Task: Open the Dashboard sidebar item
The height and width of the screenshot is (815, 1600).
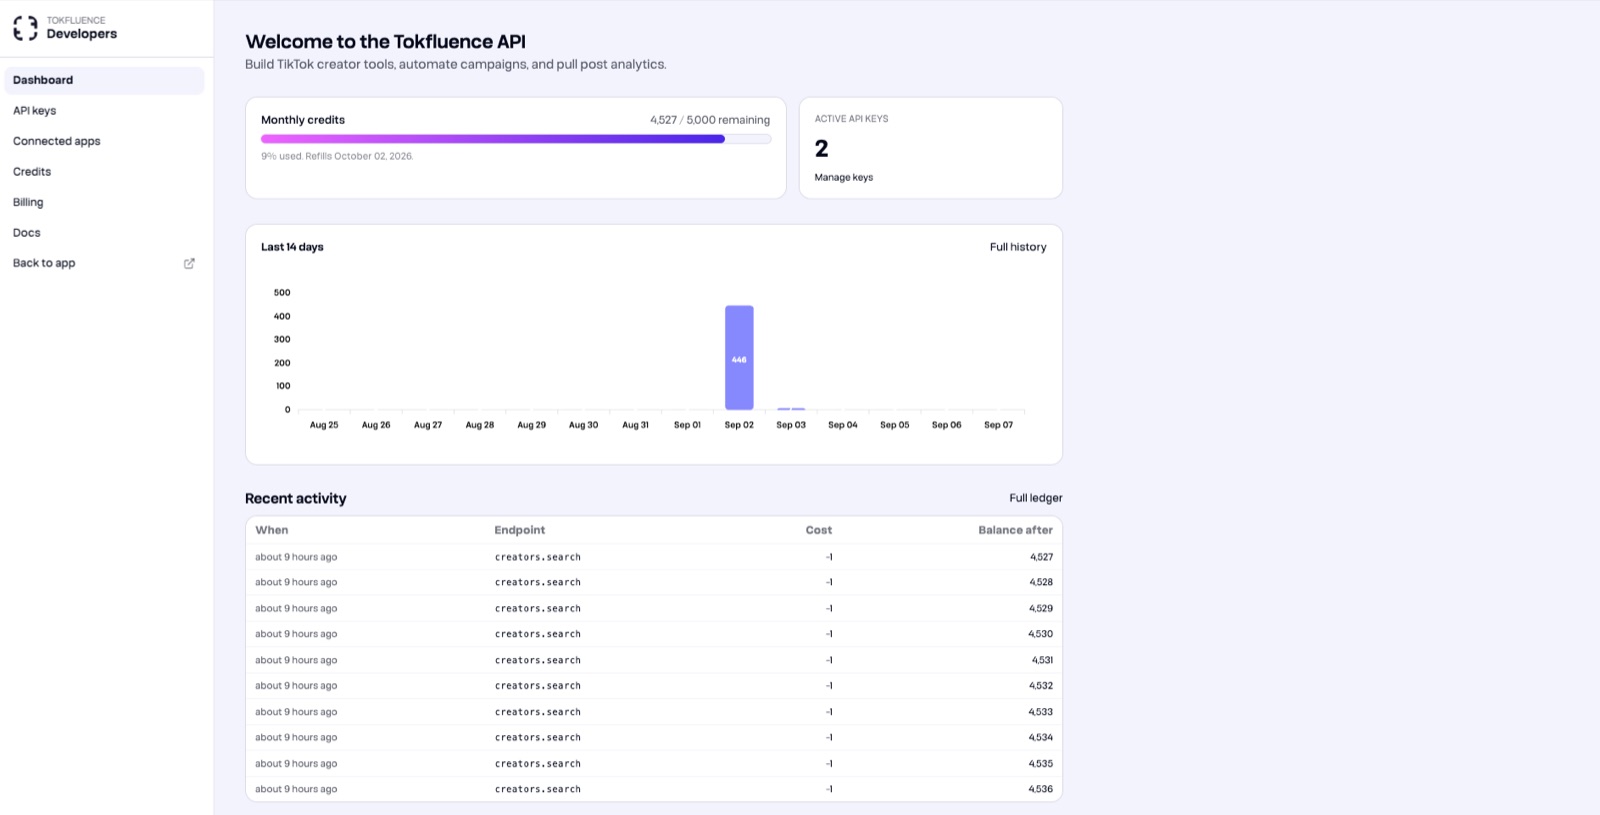Action: pos(104,80)
